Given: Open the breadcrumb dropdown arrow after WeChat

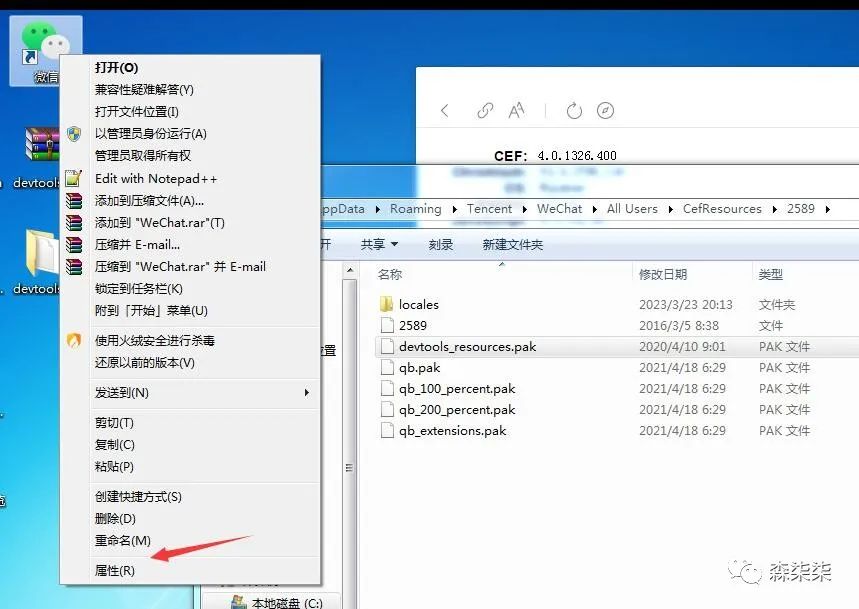Looking at the screenshot, I should point(594,209).
